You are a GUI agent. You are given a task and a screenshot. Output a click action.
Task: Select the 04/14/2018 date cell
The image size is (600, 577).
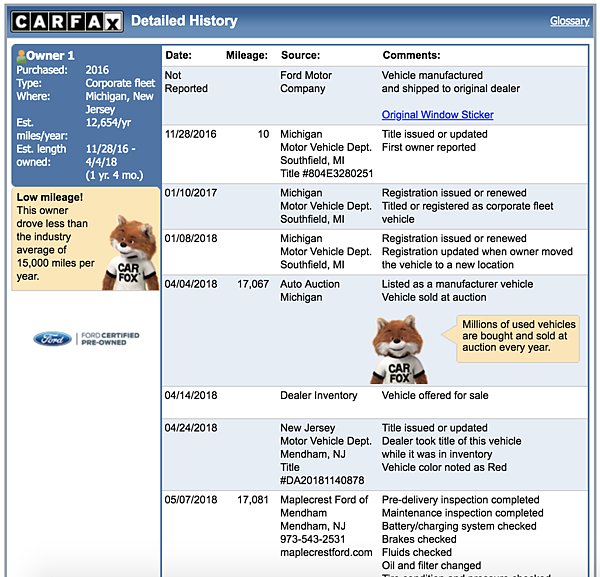(191, 395)
